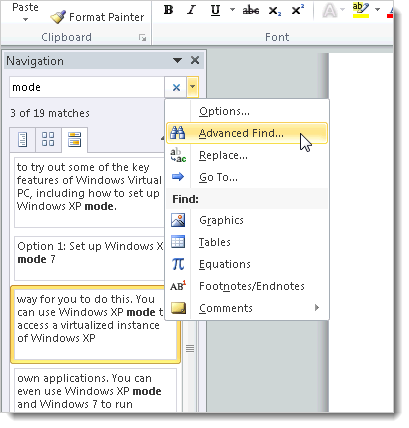Select result 'own applications. You can'
This screenshot has width=409, height=428.
click(95, 390)
